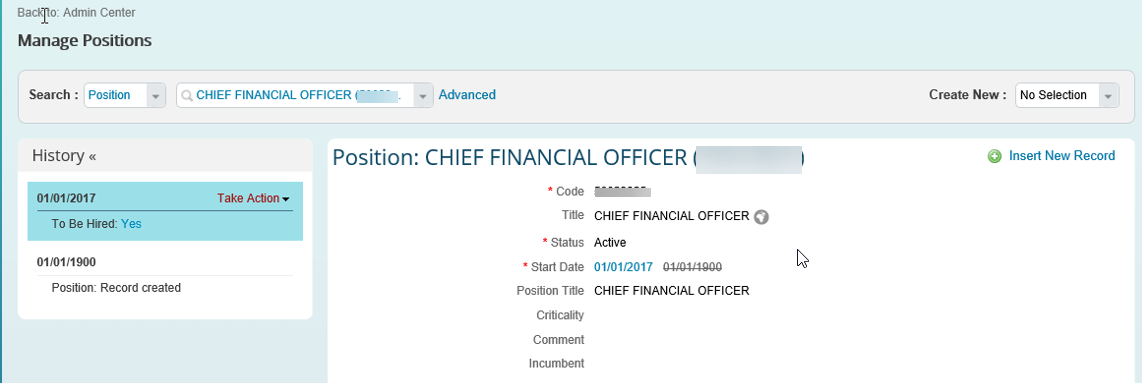This screenshot has height=383, width=1142.
Task: Click the globe translation icon beside Title
Action: [761, 217]
